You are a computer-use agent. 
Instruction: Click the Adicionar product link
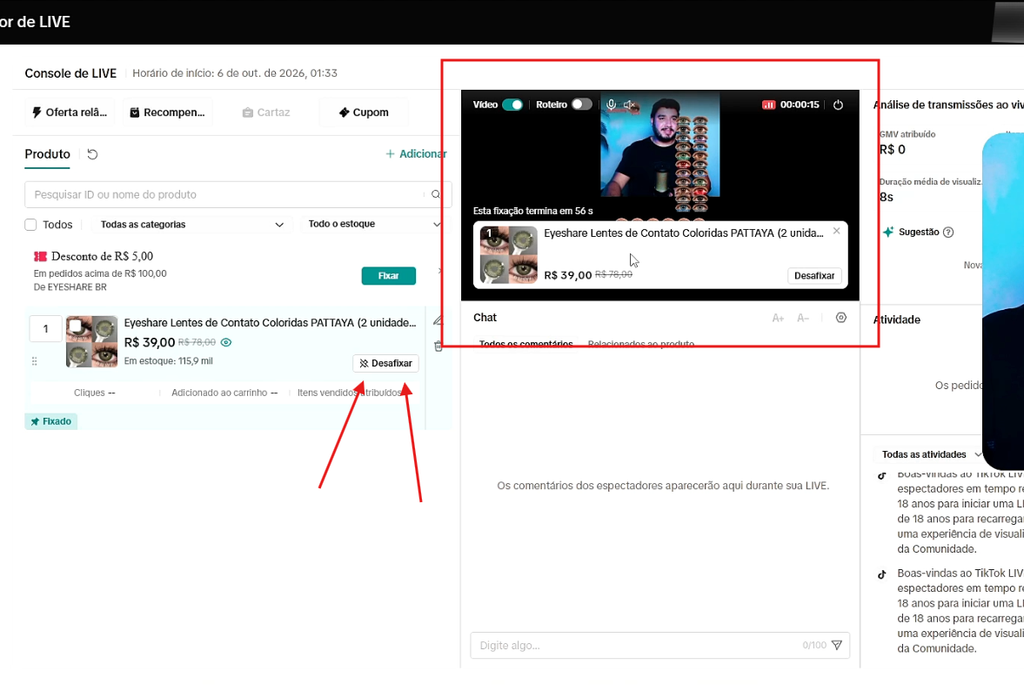click(416, 154)
